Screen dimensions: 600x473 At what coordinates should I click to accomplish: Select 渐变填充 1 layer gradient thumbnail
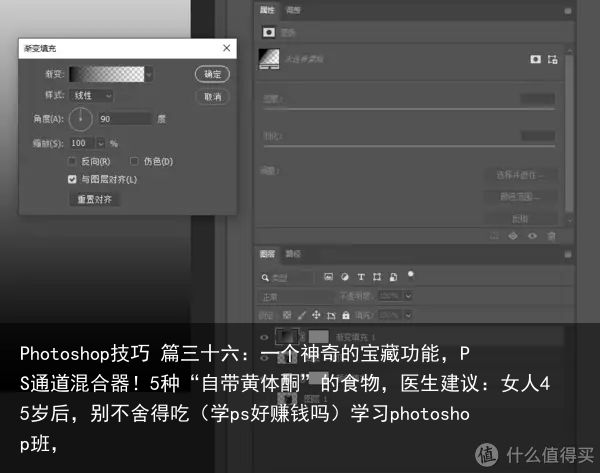coord(287,337)
